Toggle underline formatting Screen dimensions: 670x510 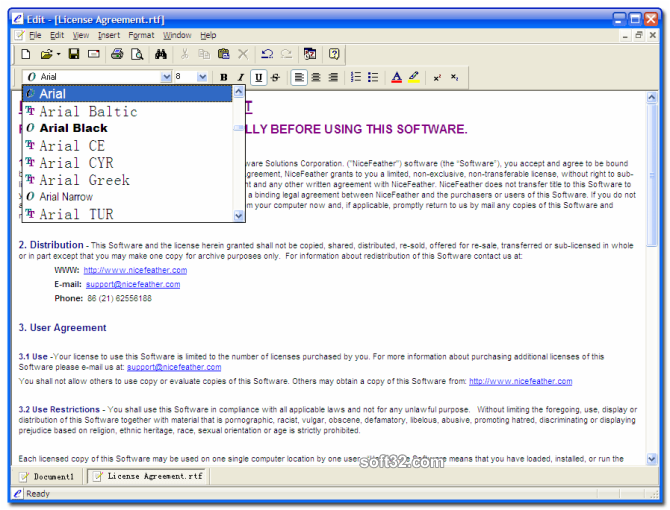(x=259, y=77)
